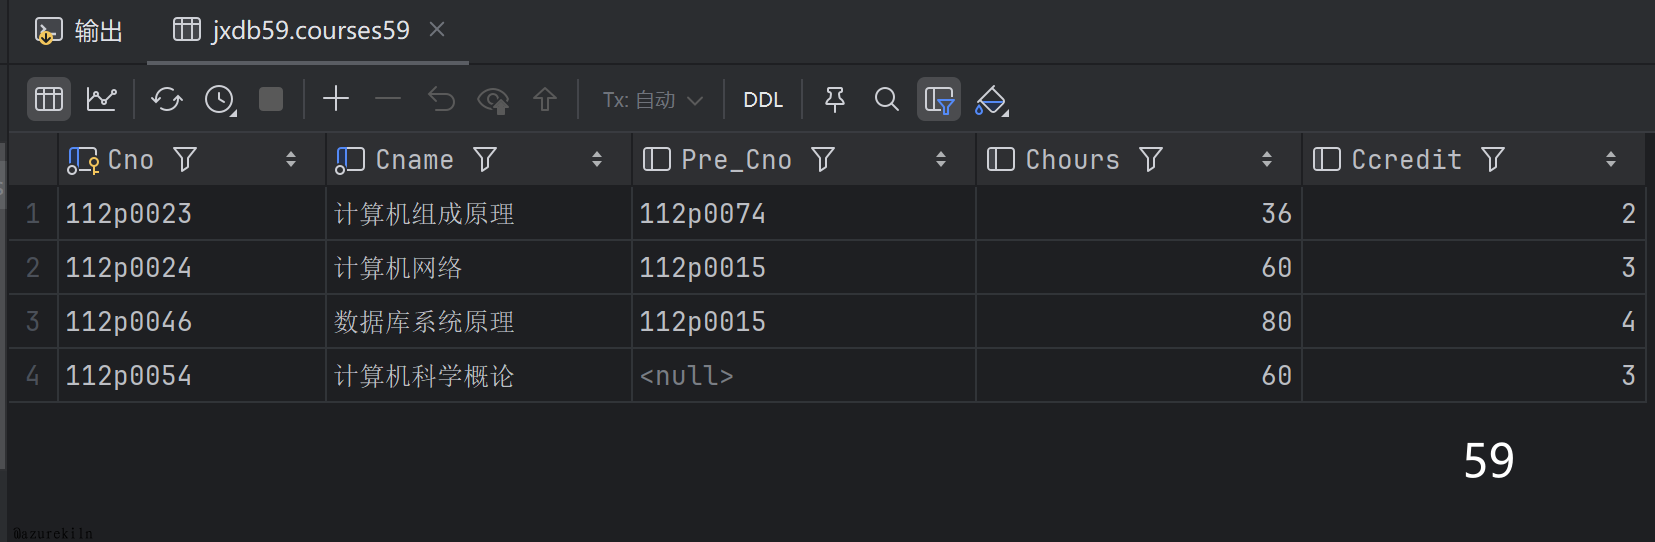Open the Tx transaction mode dropdown
This screenshot has height=542, width=1655.
pos(653,100)
